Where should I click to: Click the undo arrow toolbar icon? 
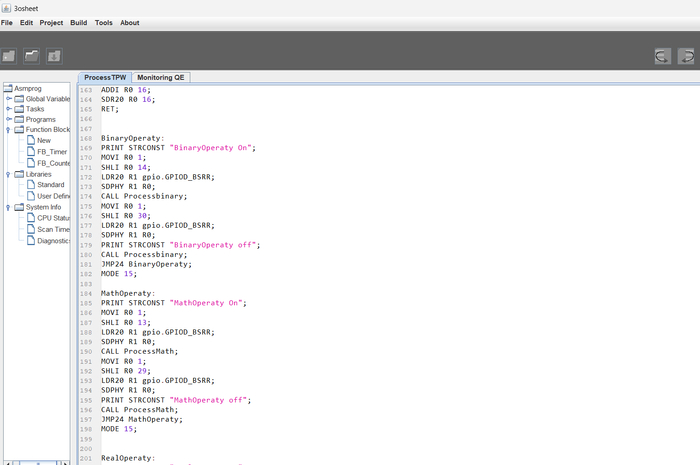663,57
